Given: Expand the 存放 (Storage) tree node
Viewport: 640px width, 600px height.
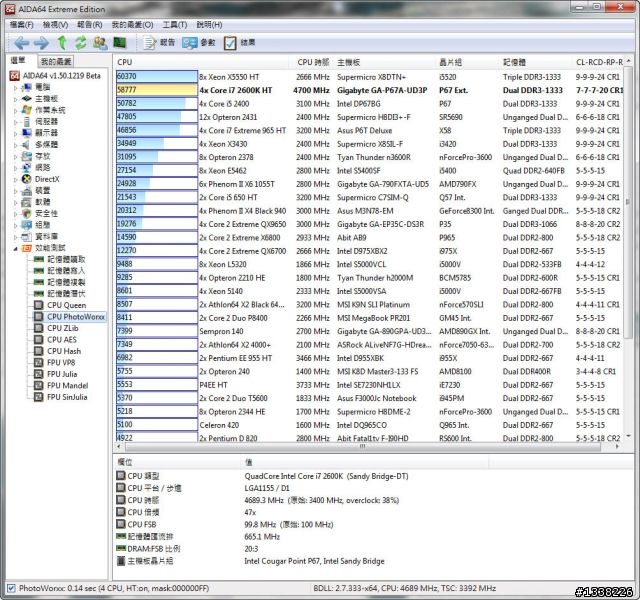Looking at the screenshot, I should pos(16,156).
